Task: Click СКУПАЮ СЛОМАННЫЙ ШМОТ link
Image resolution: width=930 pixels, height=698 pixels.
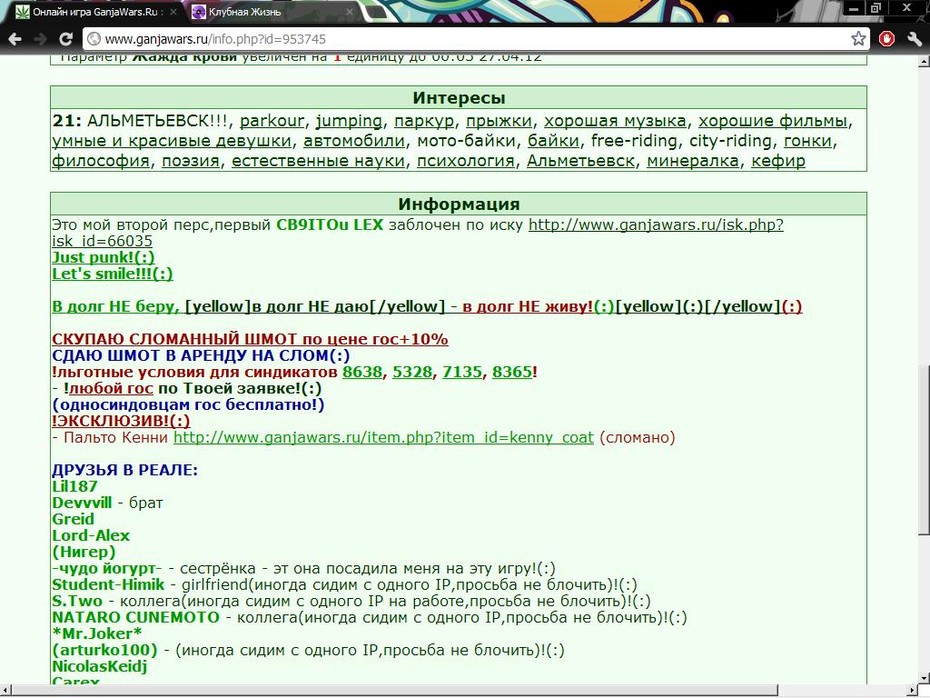Action: (250, 340)
